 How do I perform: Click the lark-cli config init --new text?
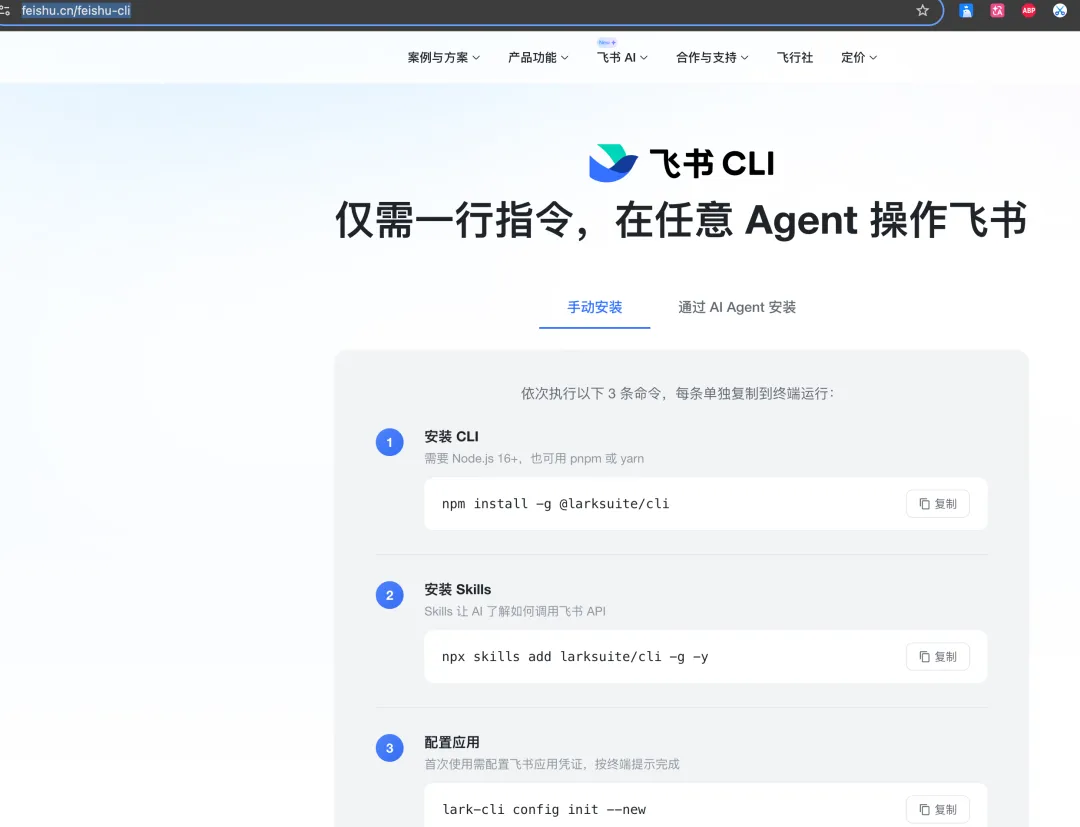tap(544, 810)
